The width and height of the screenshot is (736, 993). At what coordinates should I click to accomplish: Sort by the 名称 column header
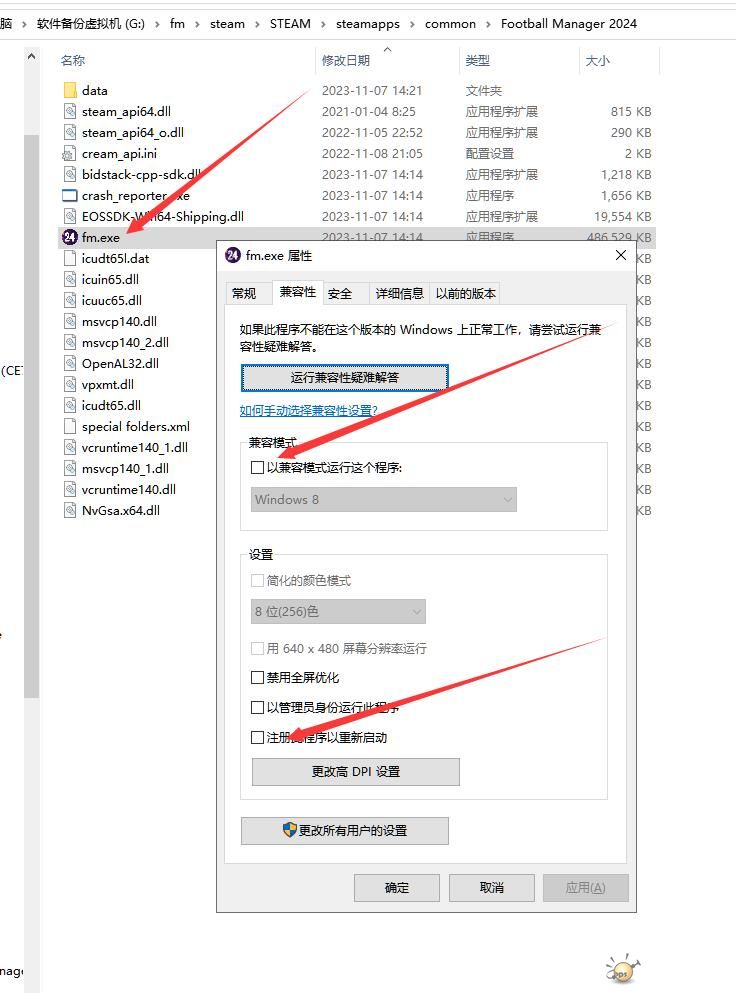click(73, 60)
